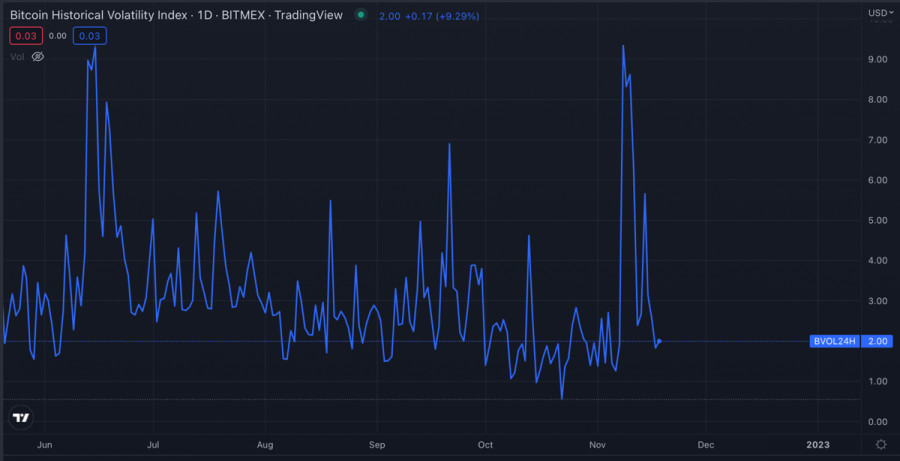Click the Dec label on time axis
The height and width of the screenshot is (461, 900).
pyautogui.click(x=705, y=443)
